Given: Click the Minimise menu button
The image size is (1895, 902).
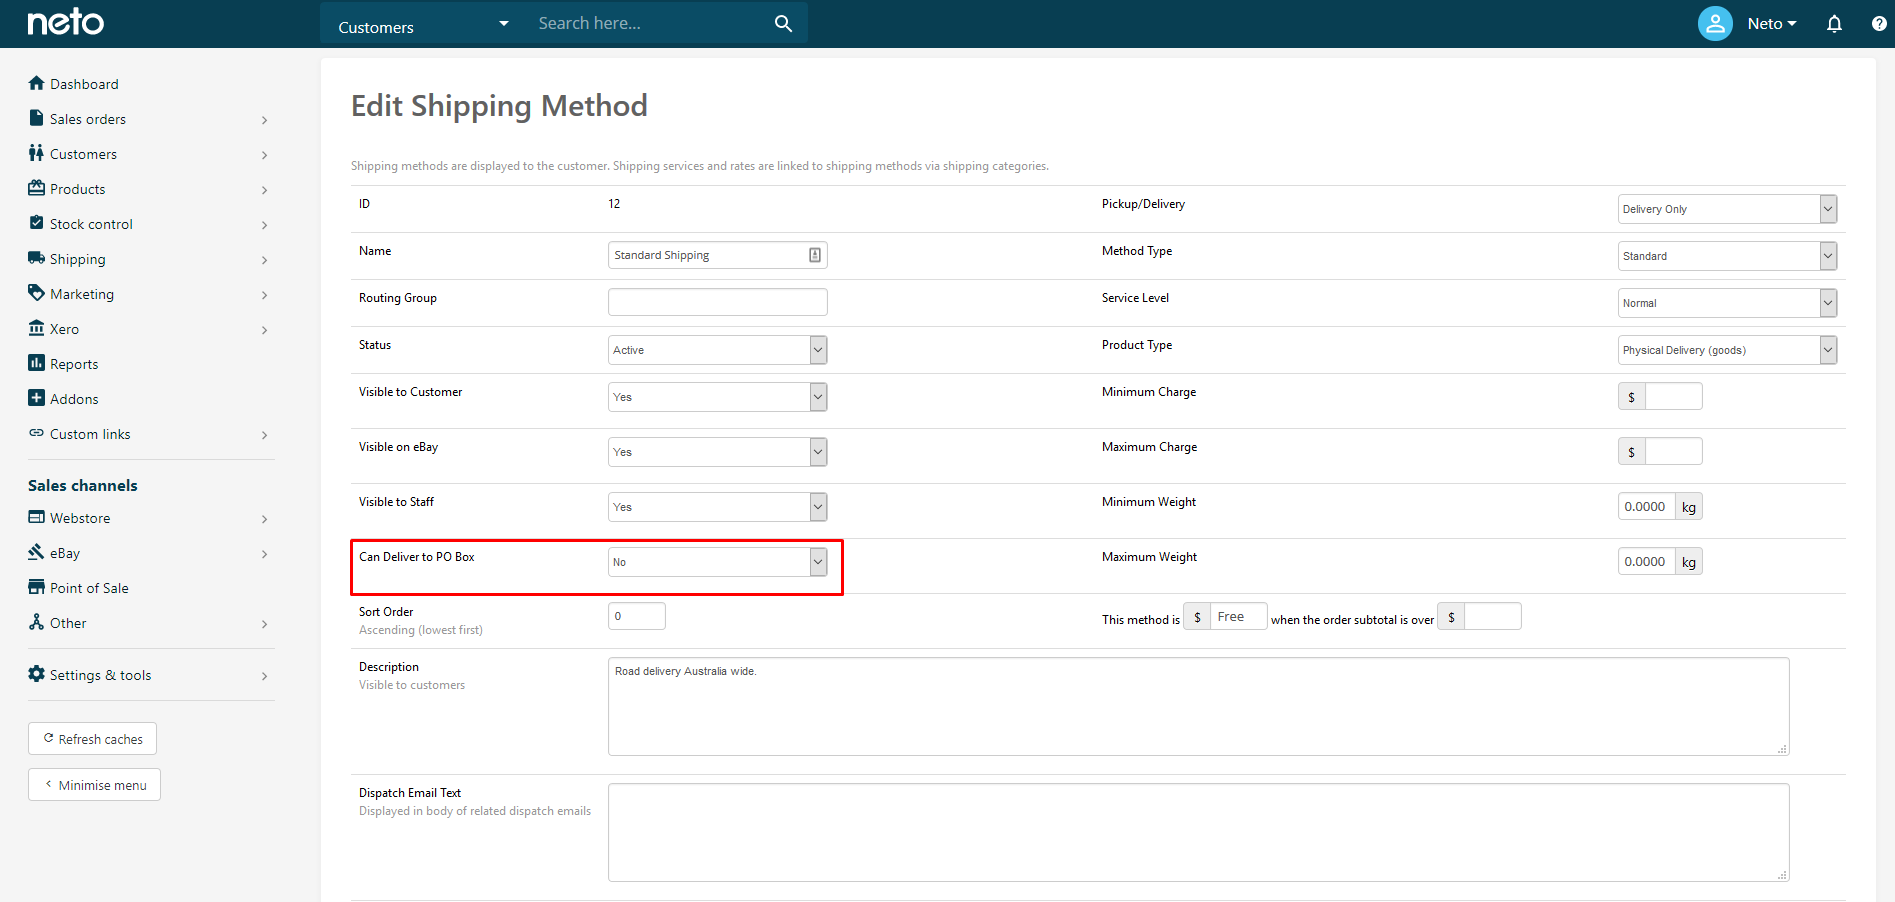Looking at the screenshot, I should pos(94,785).
